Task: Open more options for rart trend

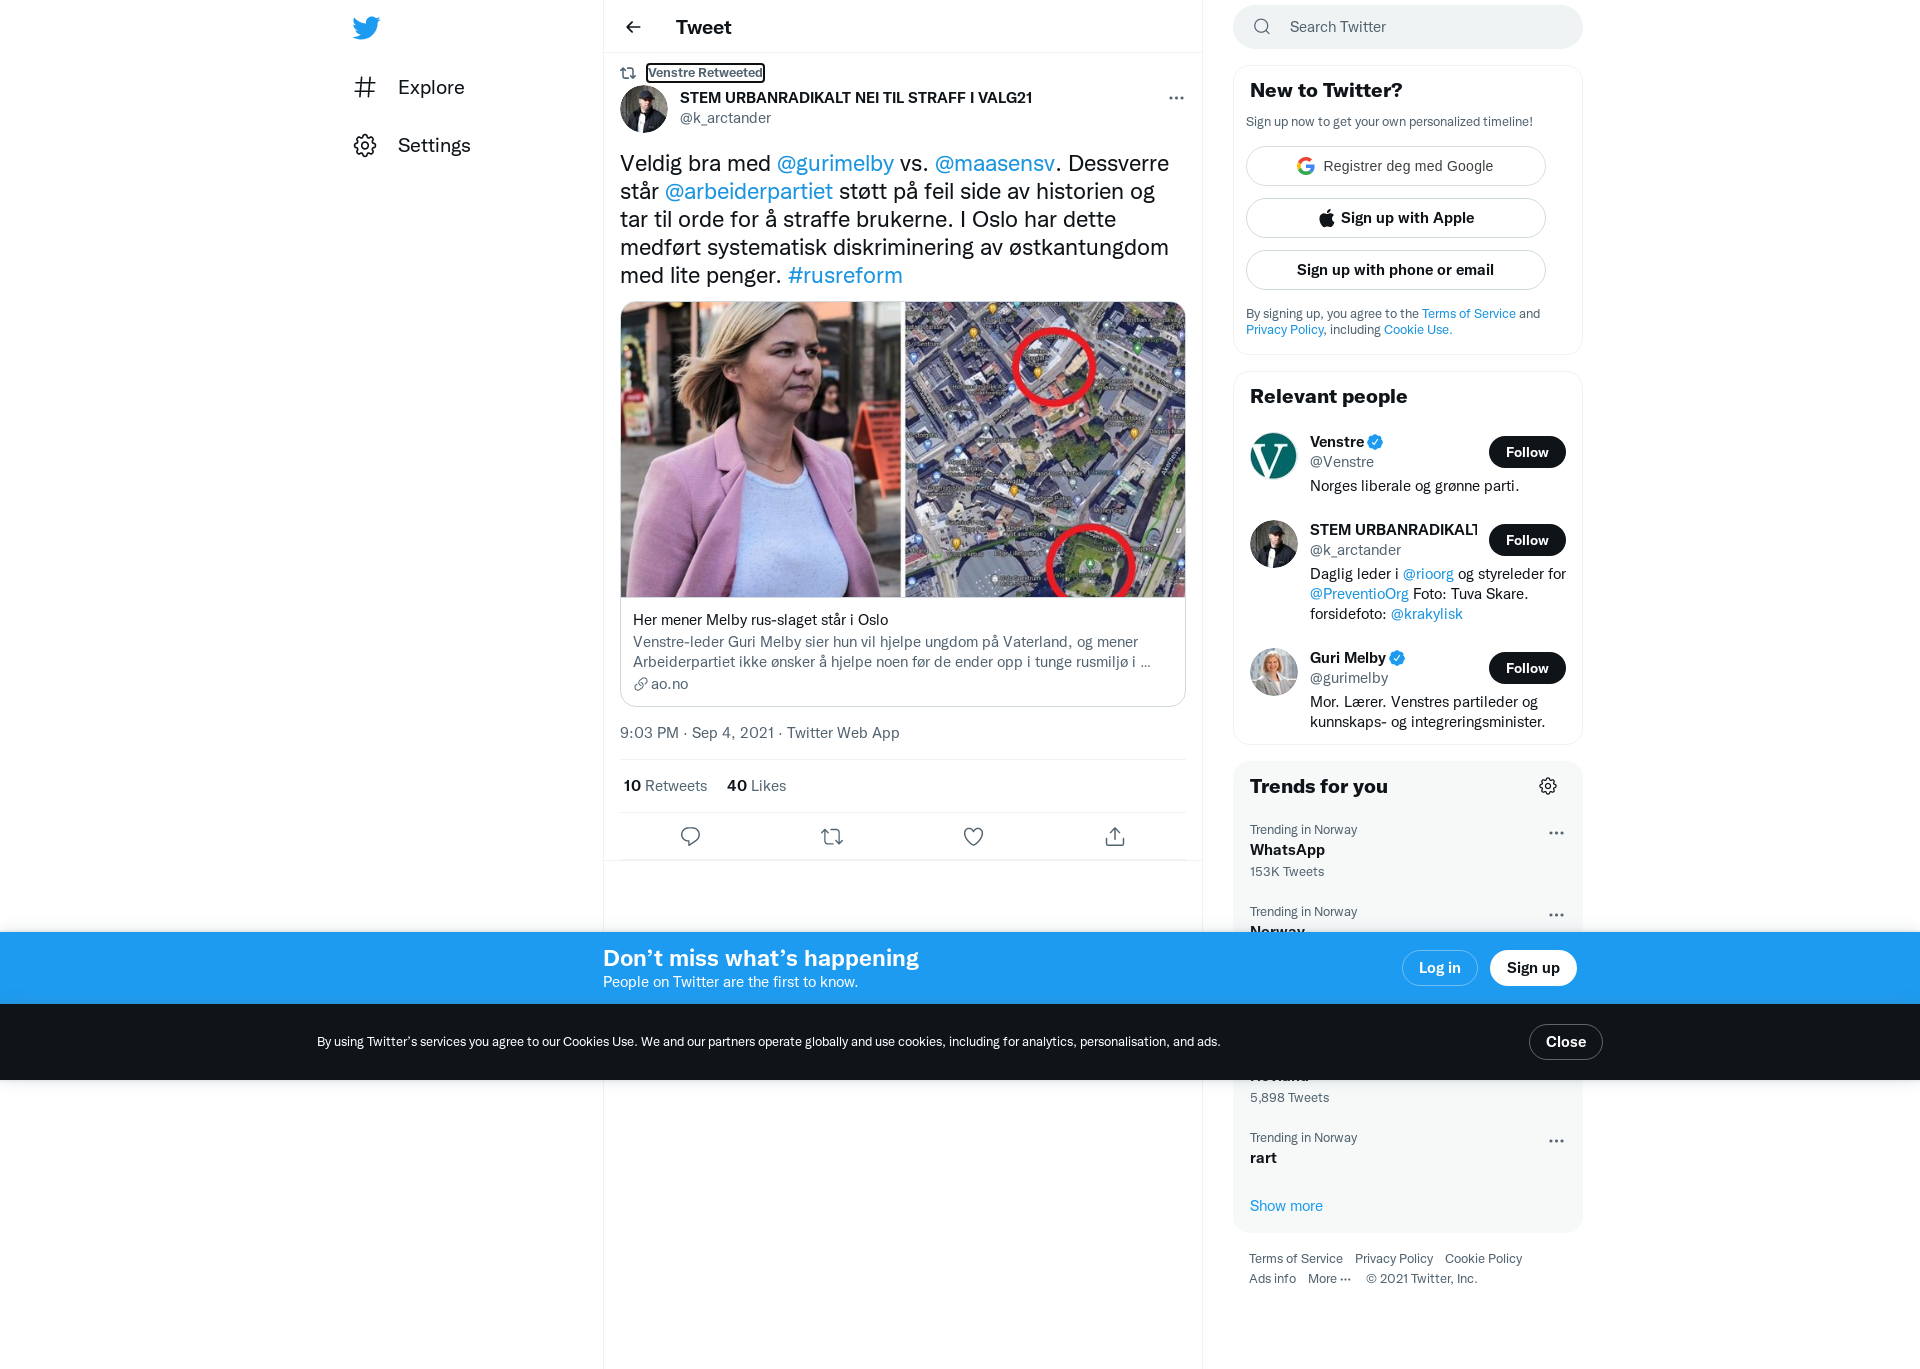Action: pos(1556,1141)
